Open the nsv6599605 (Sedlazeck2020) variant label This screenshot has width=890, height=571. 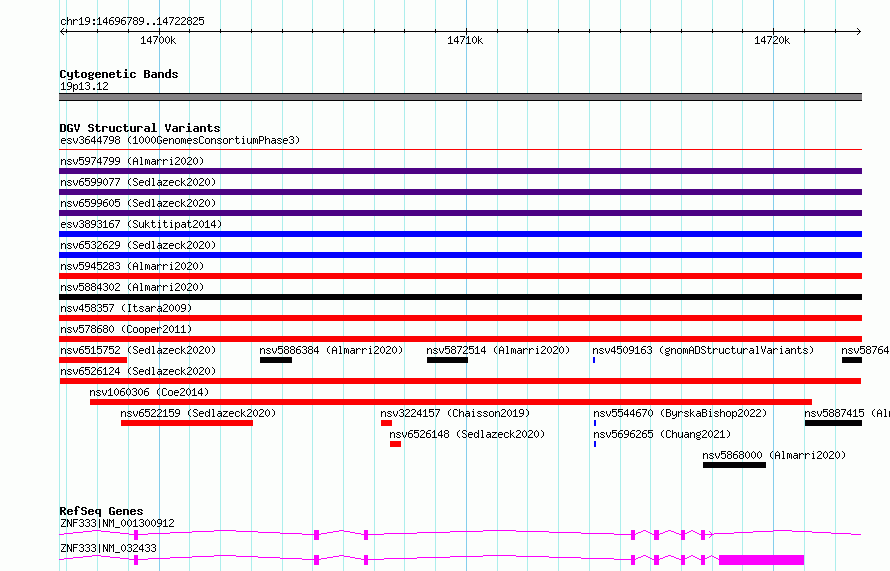point(138,203)
